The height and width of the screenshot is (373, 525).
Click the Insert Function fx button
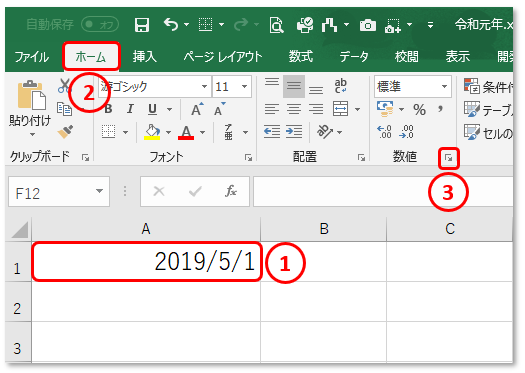click(231, 191)
